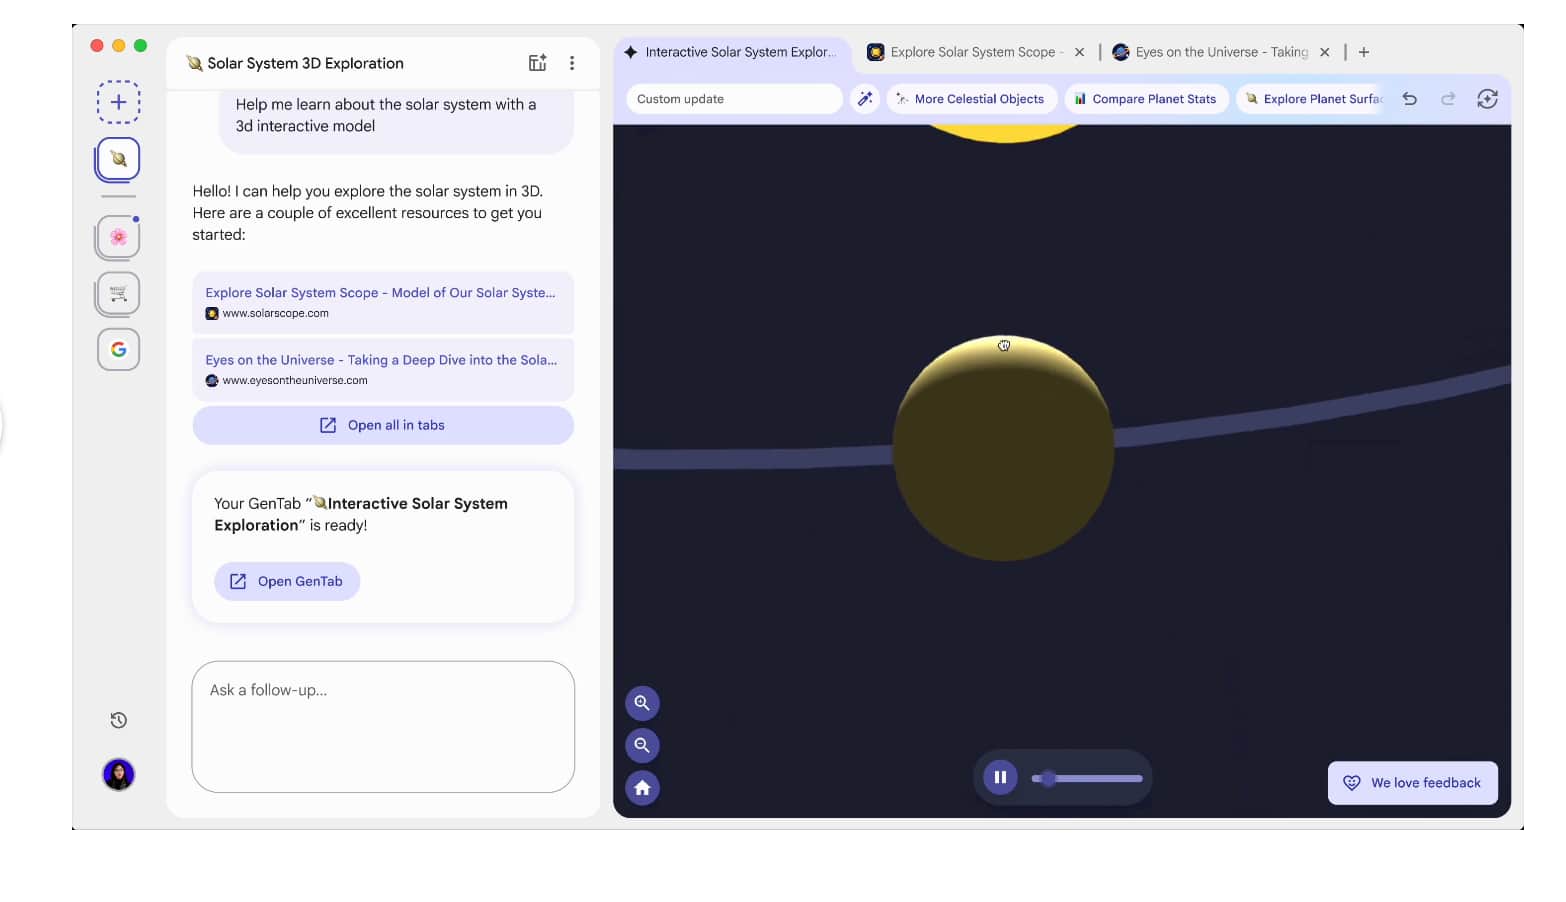Open the Eyes on the Universe link card
1566x902 pixels.
pyautogui.click(x=383, y=369)
